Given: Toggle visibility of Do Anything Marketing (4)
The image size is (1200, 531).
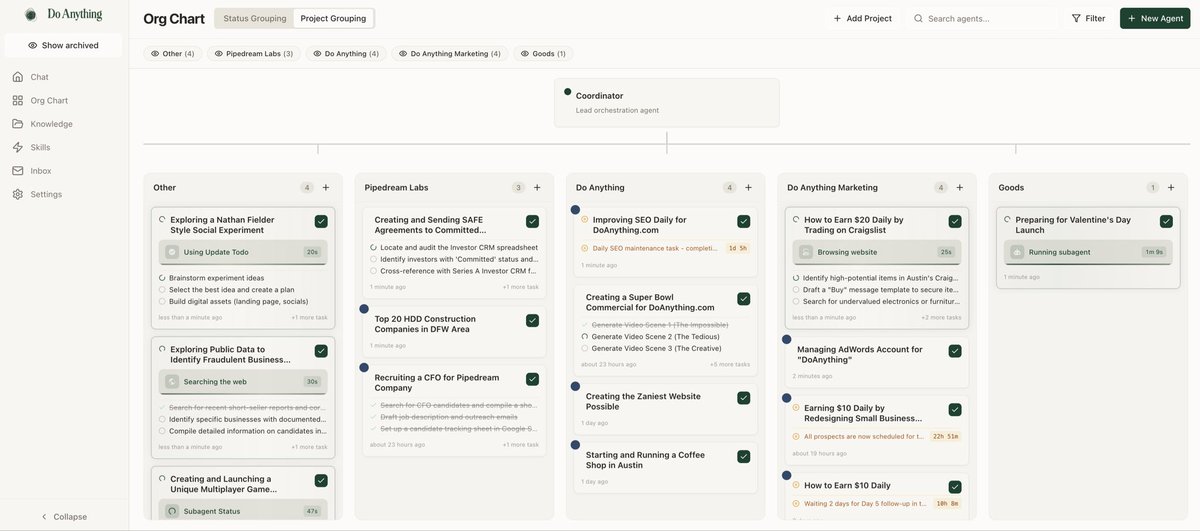Looking at the screenshot, I should click(x=448, y=54).
